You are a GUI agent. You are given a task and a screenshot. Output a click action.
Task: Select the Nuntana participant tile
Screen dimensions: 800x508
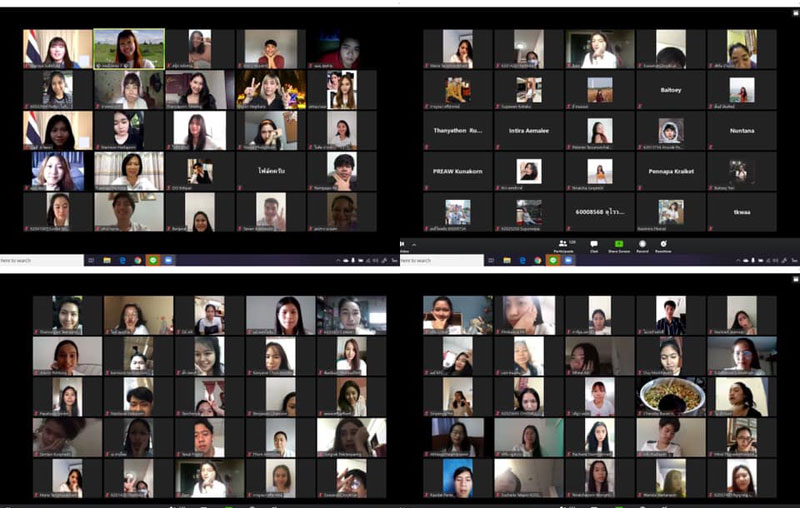click(741, 130)
